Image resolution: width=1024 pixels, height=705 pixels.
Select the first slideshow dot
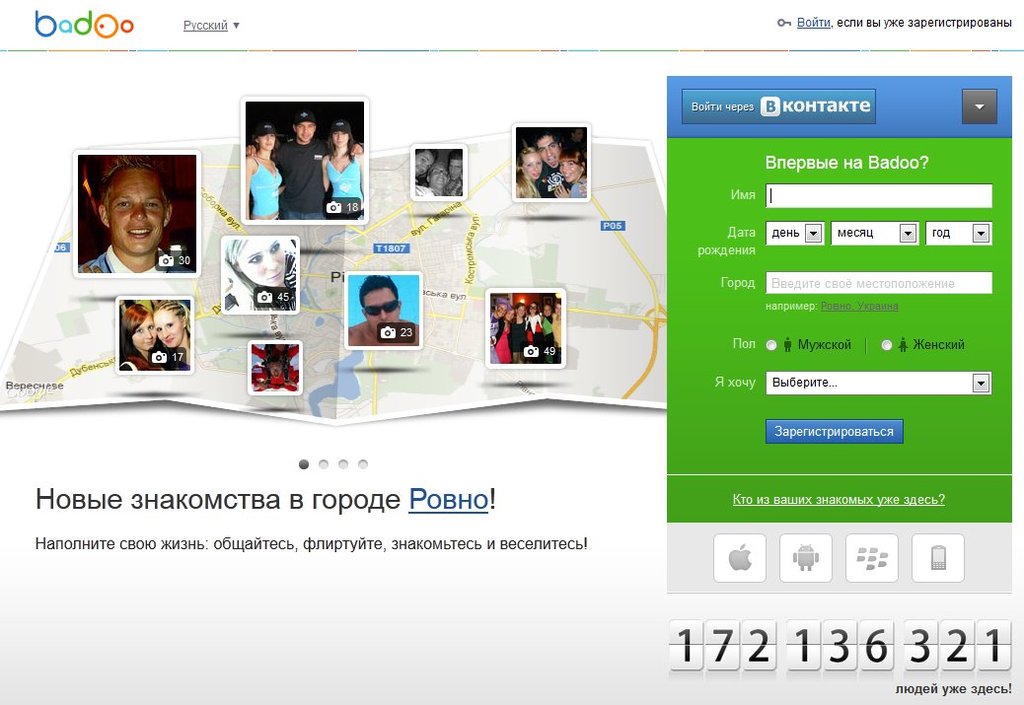click(304, 464)
